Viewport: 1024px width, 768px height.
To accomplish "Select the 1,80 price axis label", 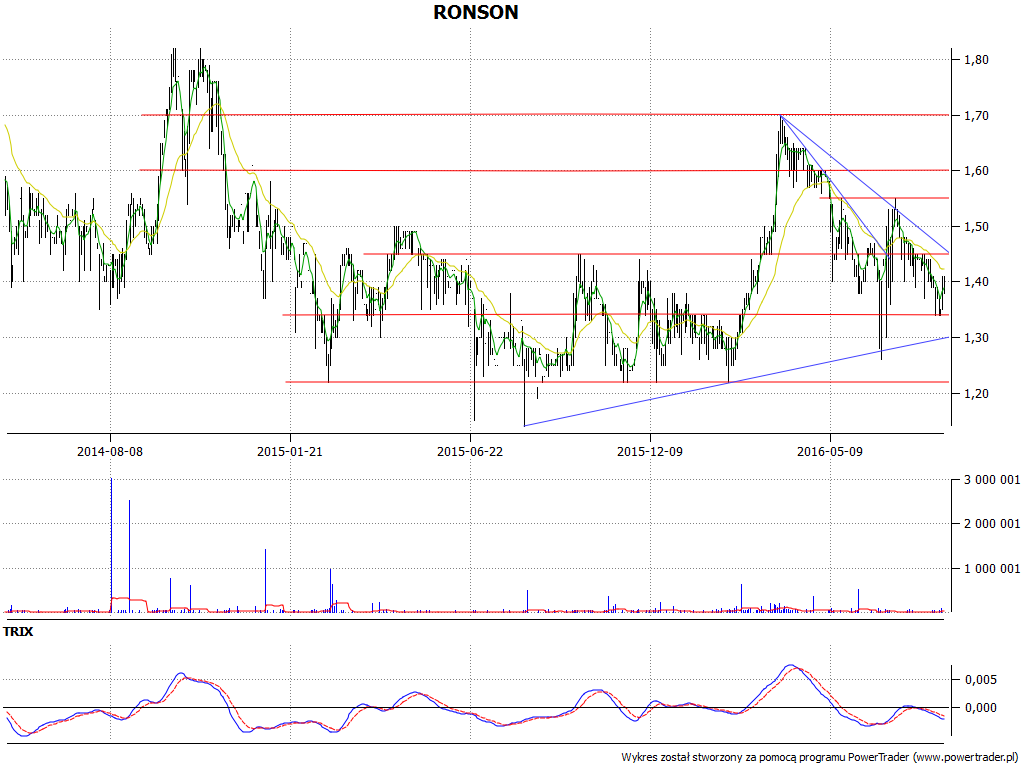I will coord(976,60).
